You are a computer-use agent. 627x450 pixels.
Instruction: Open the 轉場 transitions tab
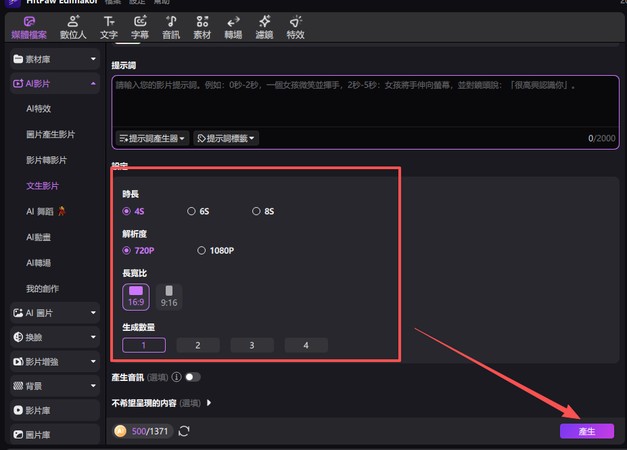(x=234, y=28)
